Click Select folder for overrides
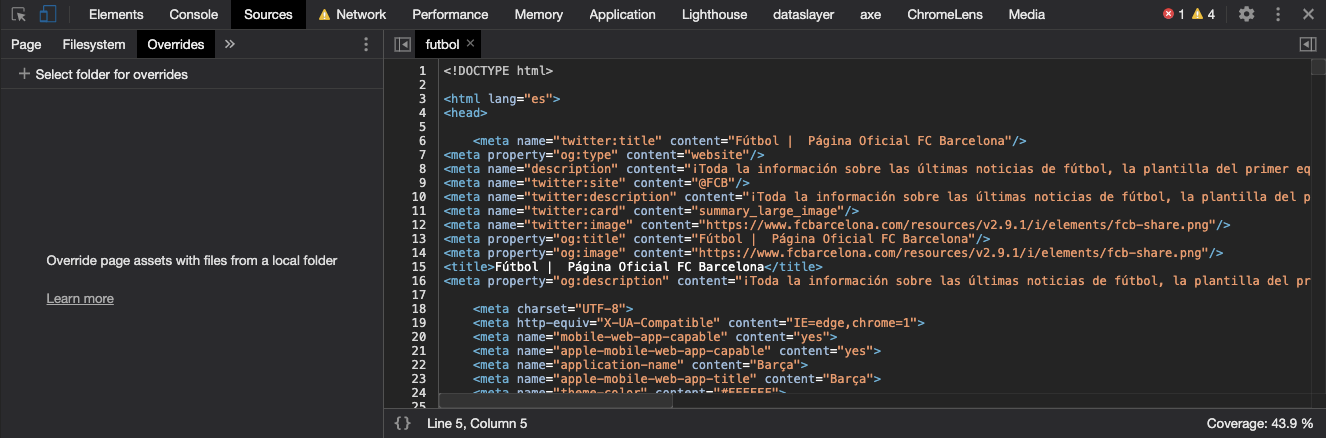The image size is (1326, 438). (103, 74)
